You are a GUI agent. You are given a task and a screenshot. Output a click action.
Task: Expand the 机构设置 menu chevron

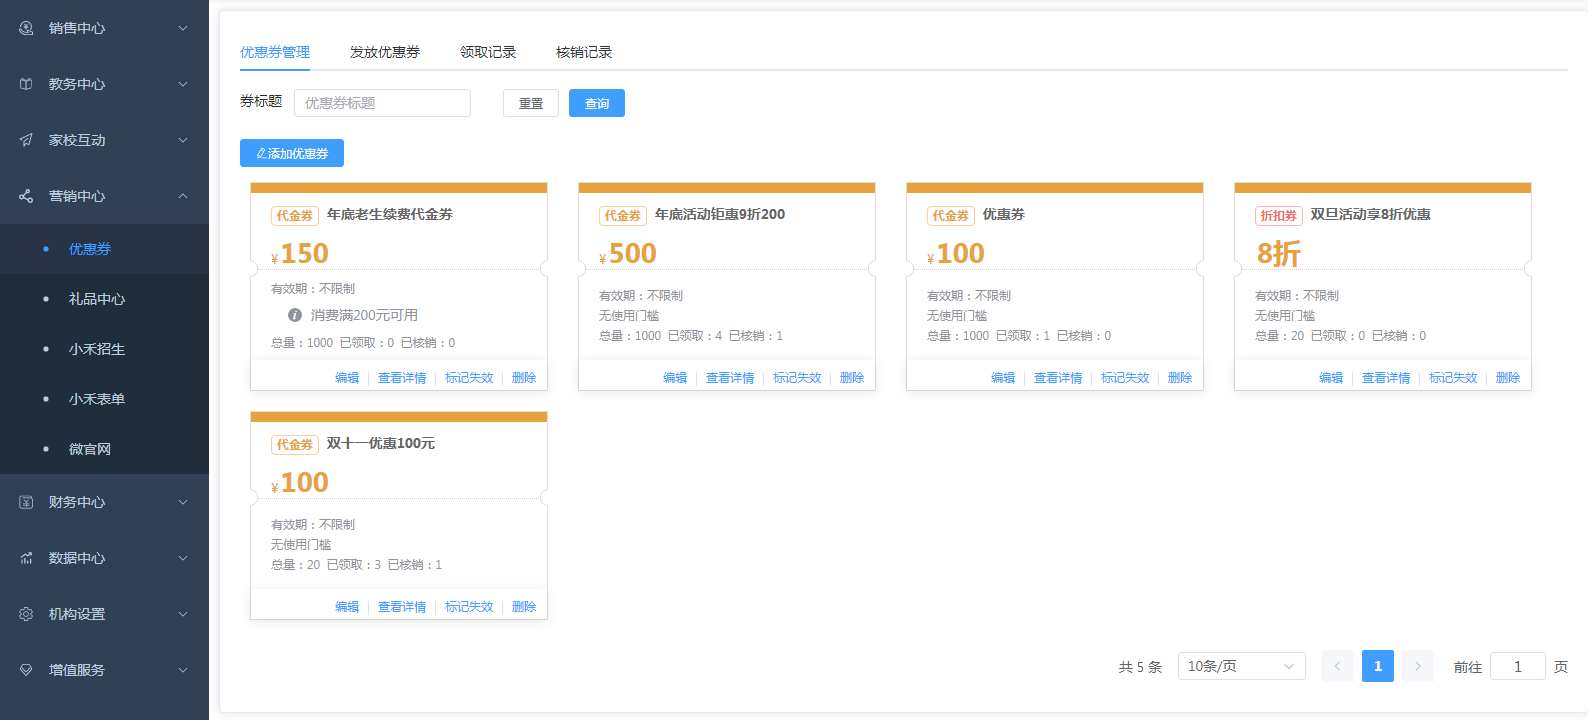(x=183, y=614)
